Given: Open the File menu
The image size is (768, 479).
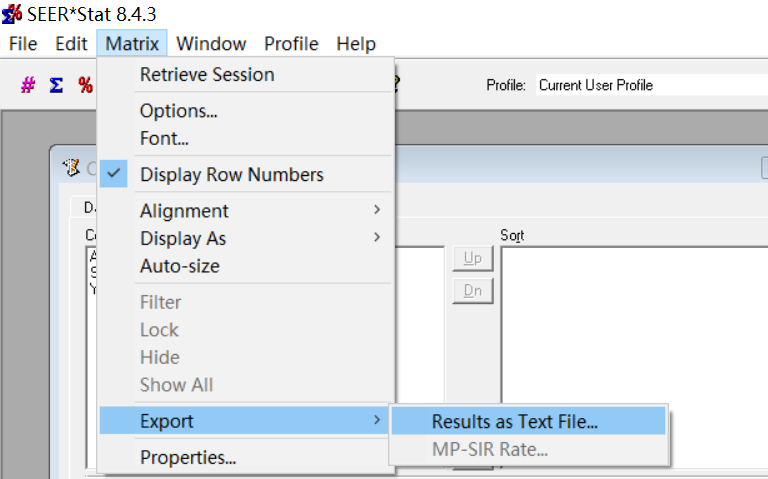Looking at the screenshot, I should (x=23, y=44).
